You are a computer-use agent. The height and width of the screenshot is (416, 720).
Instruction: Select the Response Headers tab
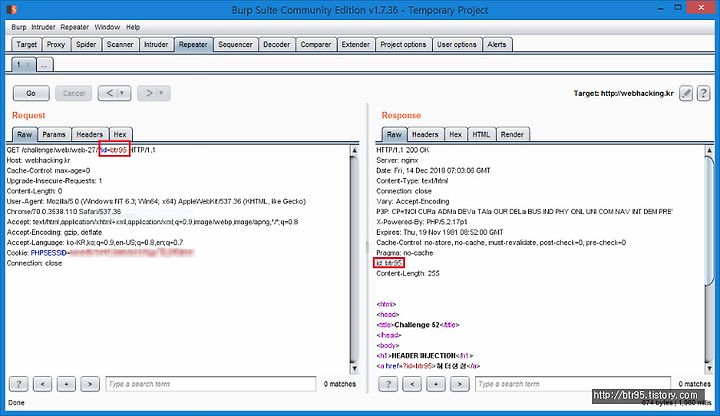click(425, 135)
